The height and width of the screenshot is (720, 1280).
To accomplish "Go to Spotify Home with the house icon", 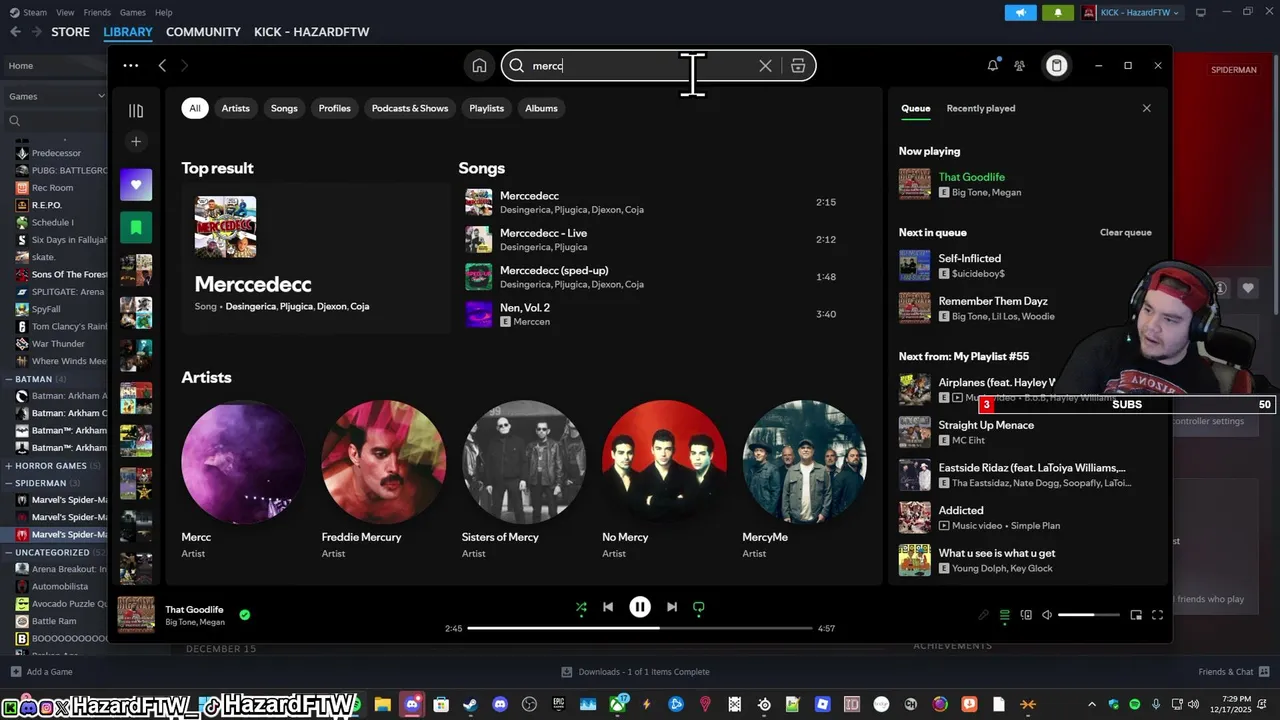I will [479, 66].
